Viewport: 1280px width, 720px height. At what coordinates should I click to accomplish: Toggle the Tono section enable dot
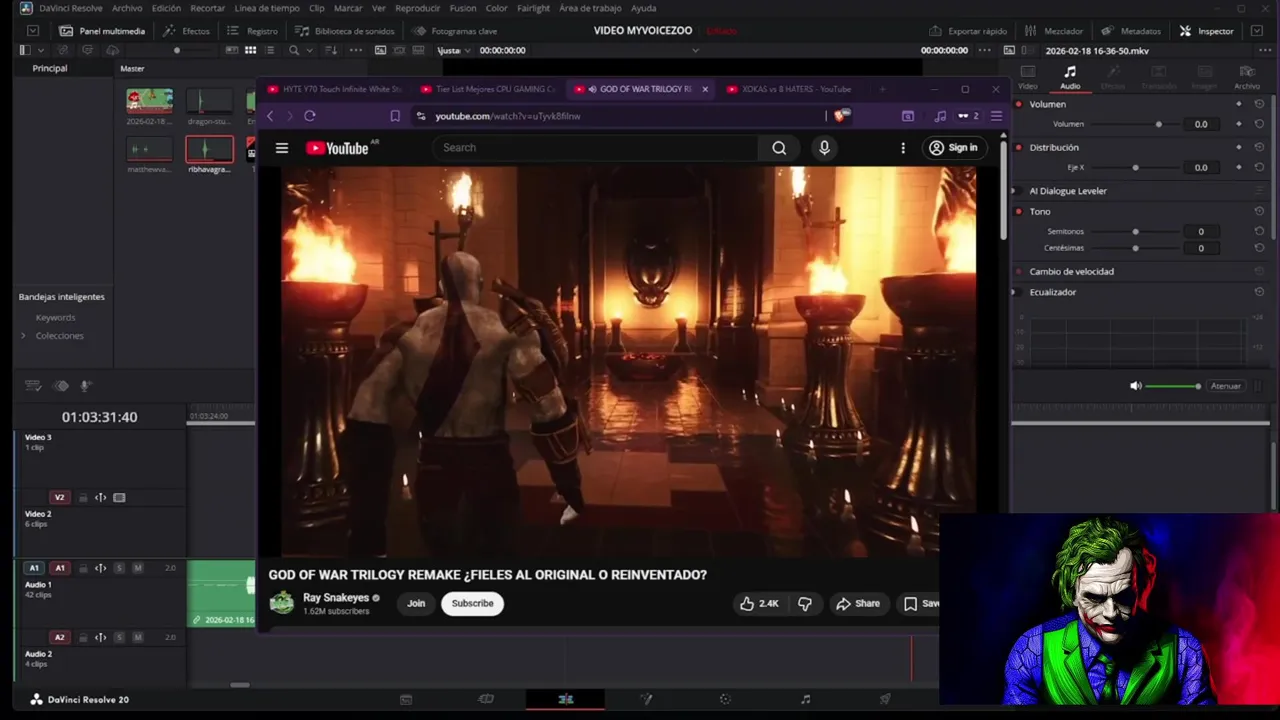[x=1019, y=211]
